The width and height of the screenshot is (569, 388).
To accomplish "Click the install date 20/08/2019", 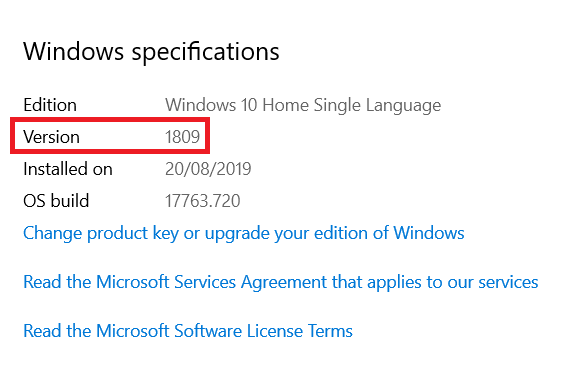I will (x=208, y=169).
